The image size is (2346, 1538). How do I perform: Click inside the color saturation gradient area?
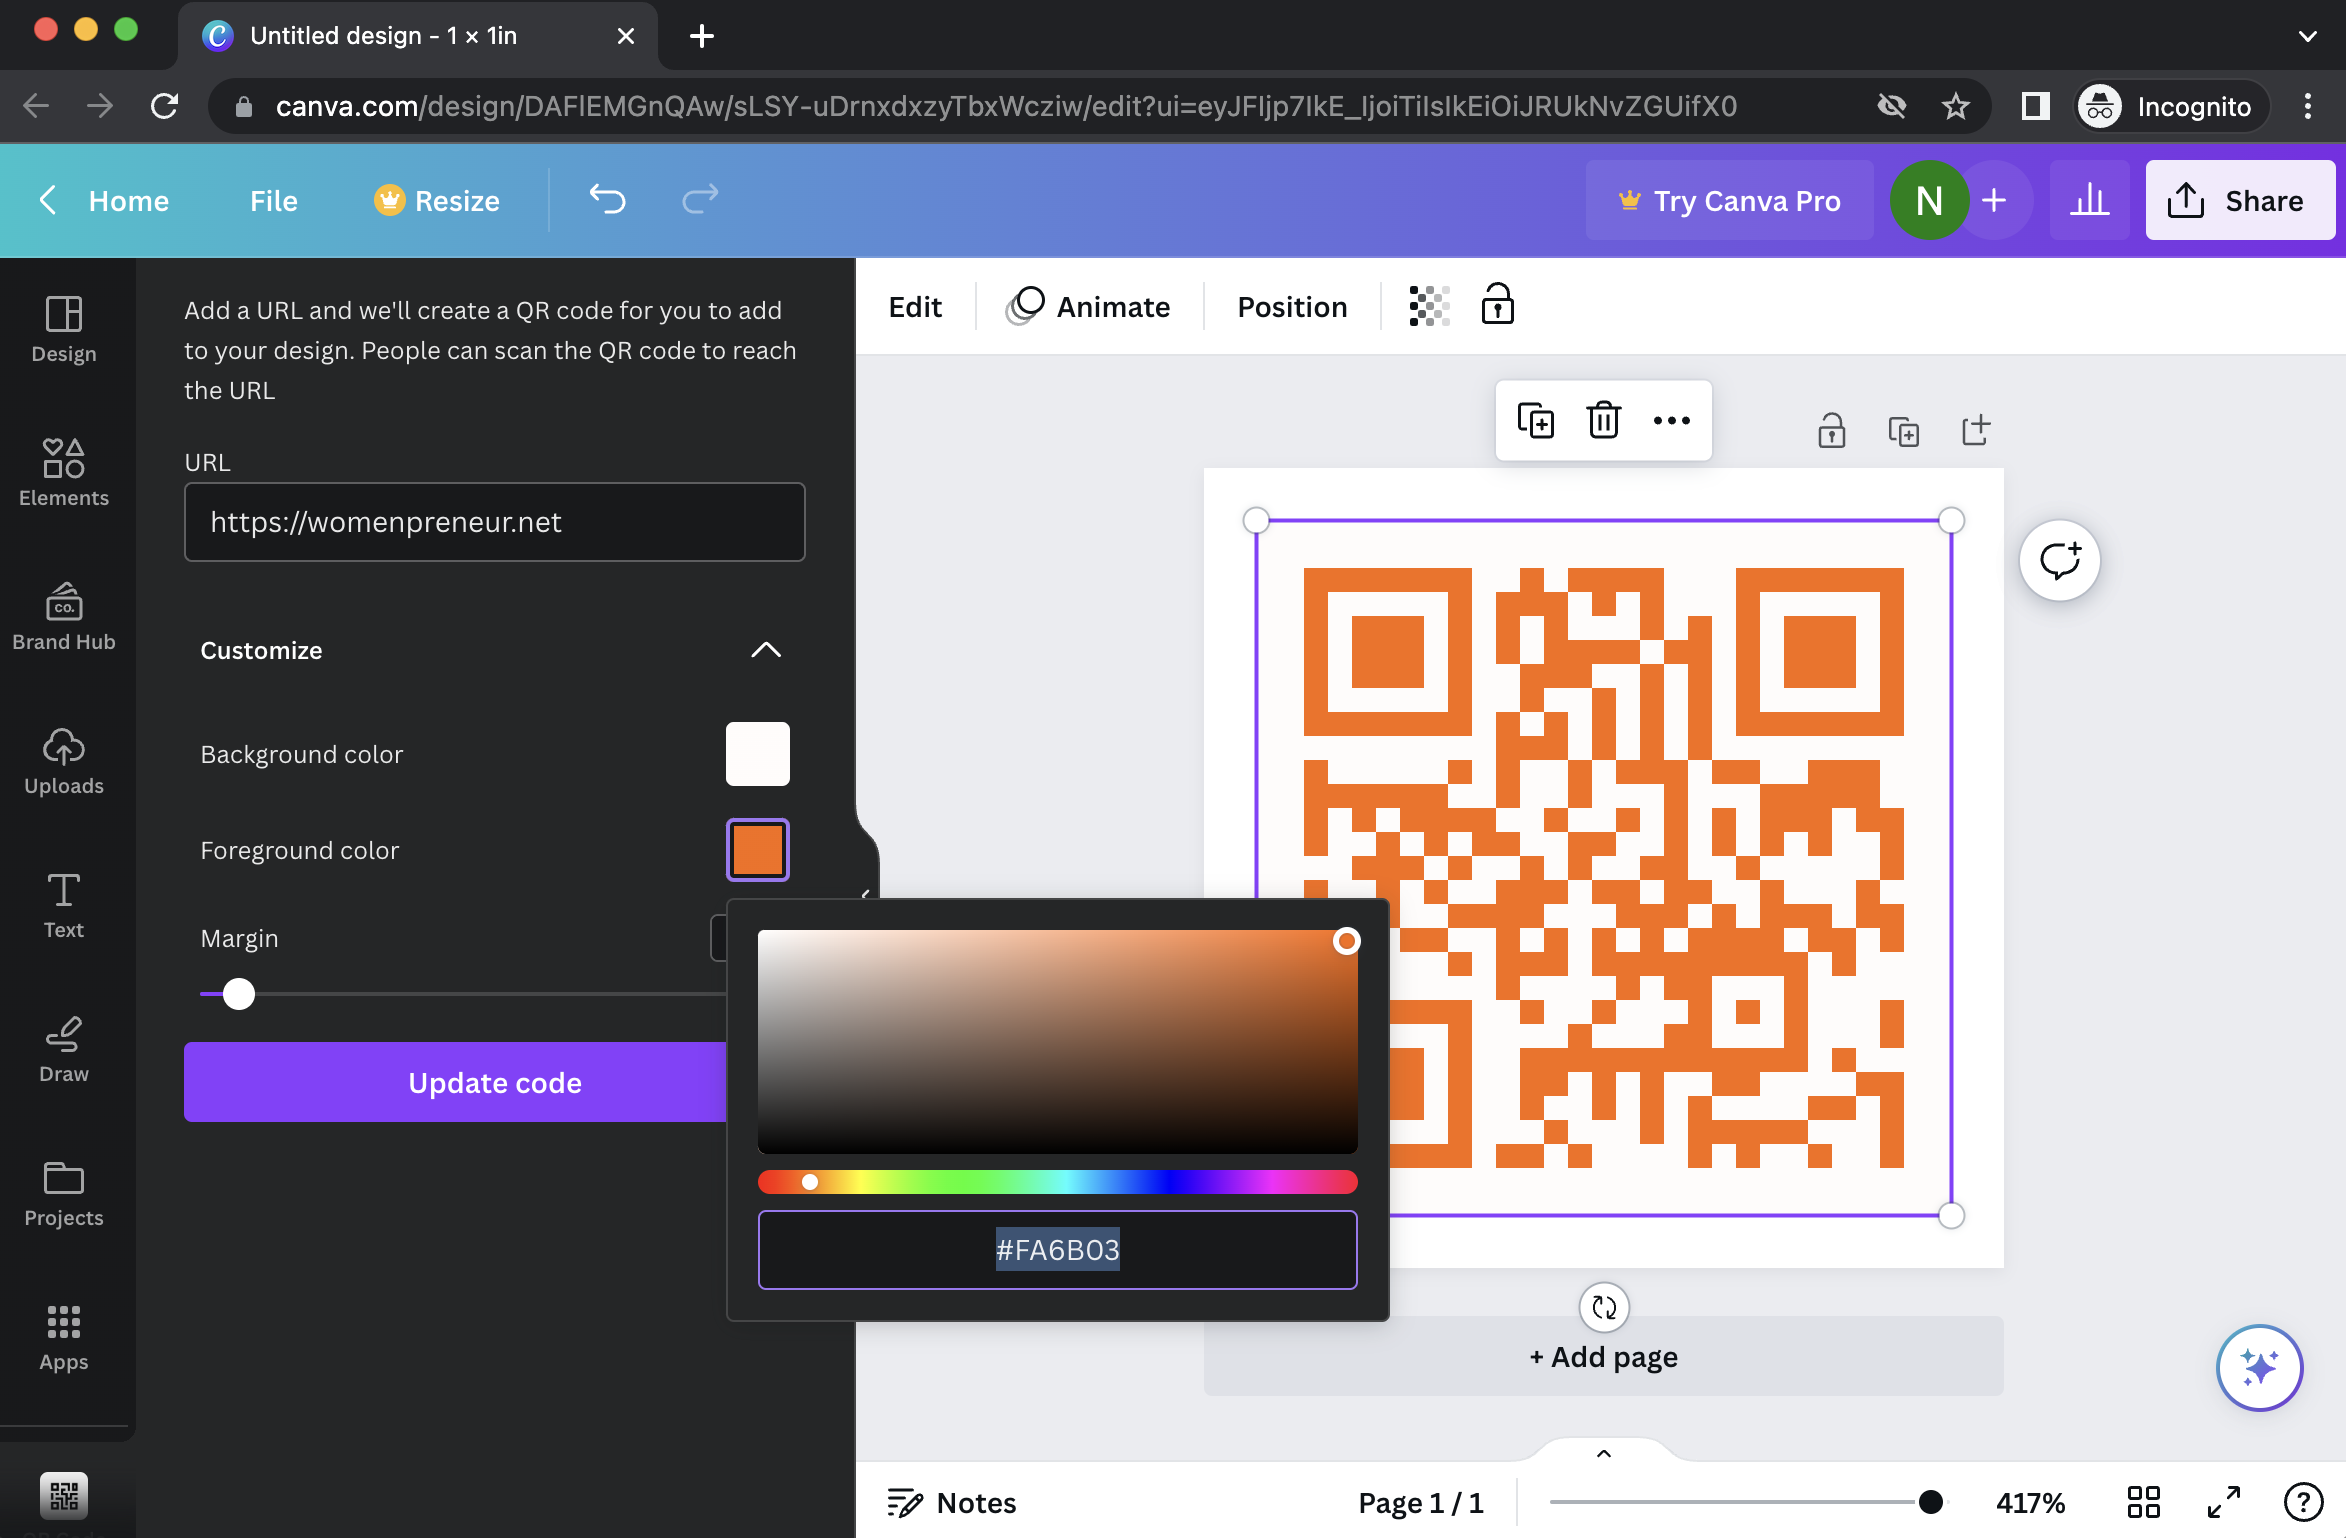1057,1041
